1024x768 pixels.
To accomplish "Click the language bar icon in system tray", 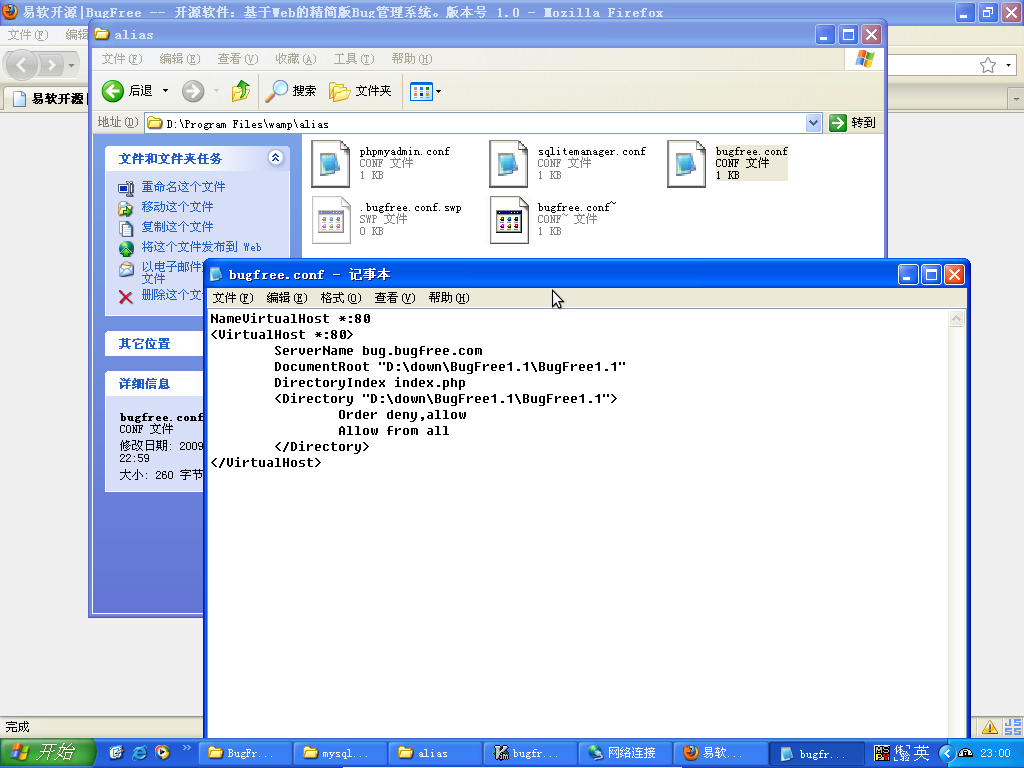I will (x=882, y=753).
